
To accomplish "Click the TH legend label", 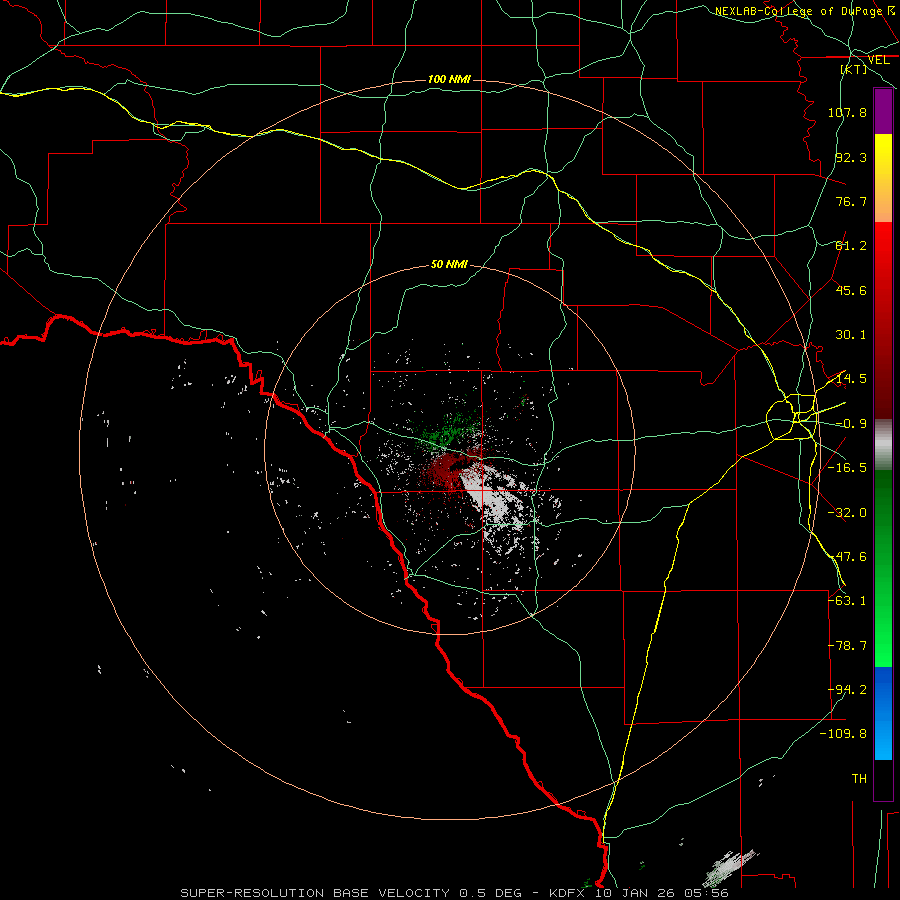I will point(859,779).
